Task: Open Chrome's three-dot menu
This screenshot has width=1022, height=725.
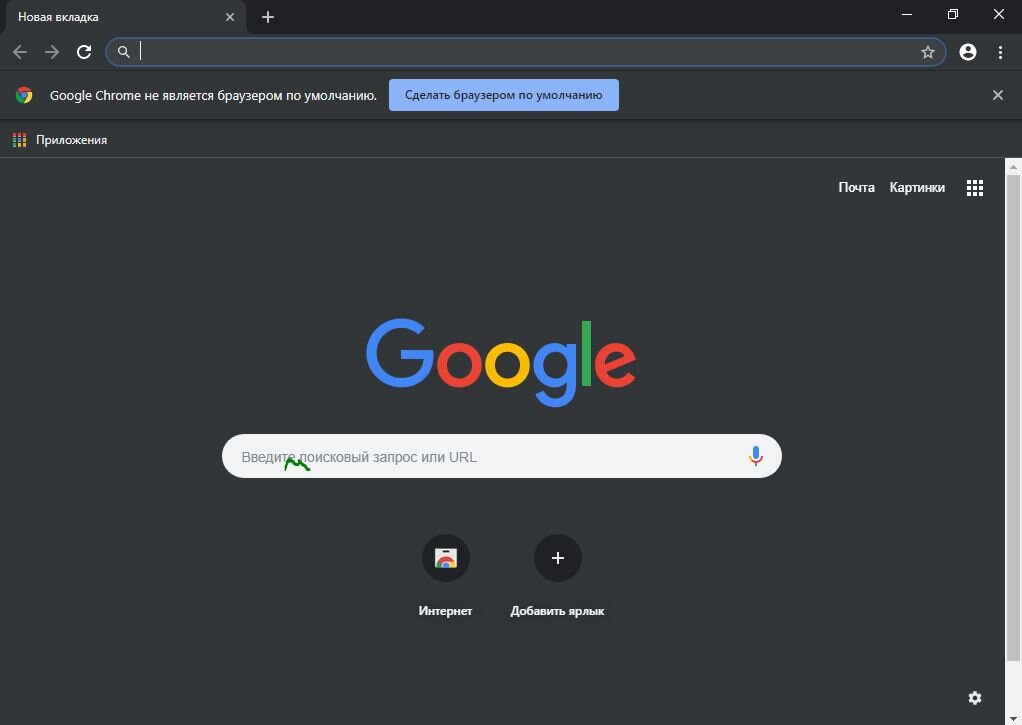Action: [x=1000, y=52]
